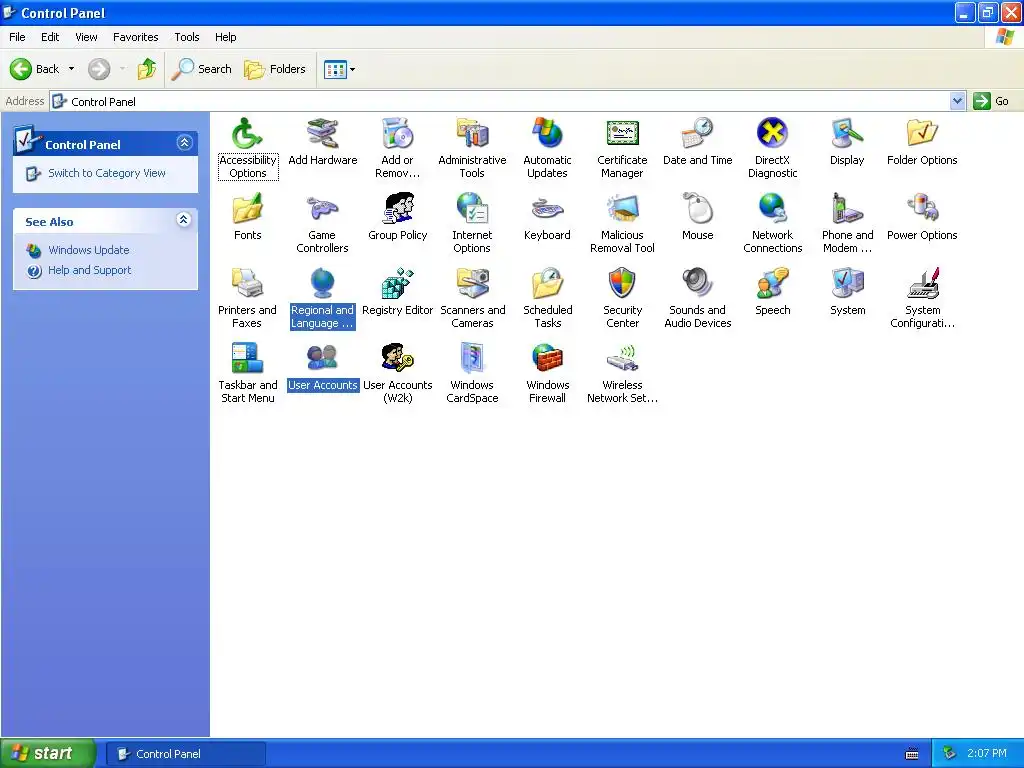Open the Windows Update link

88,250
